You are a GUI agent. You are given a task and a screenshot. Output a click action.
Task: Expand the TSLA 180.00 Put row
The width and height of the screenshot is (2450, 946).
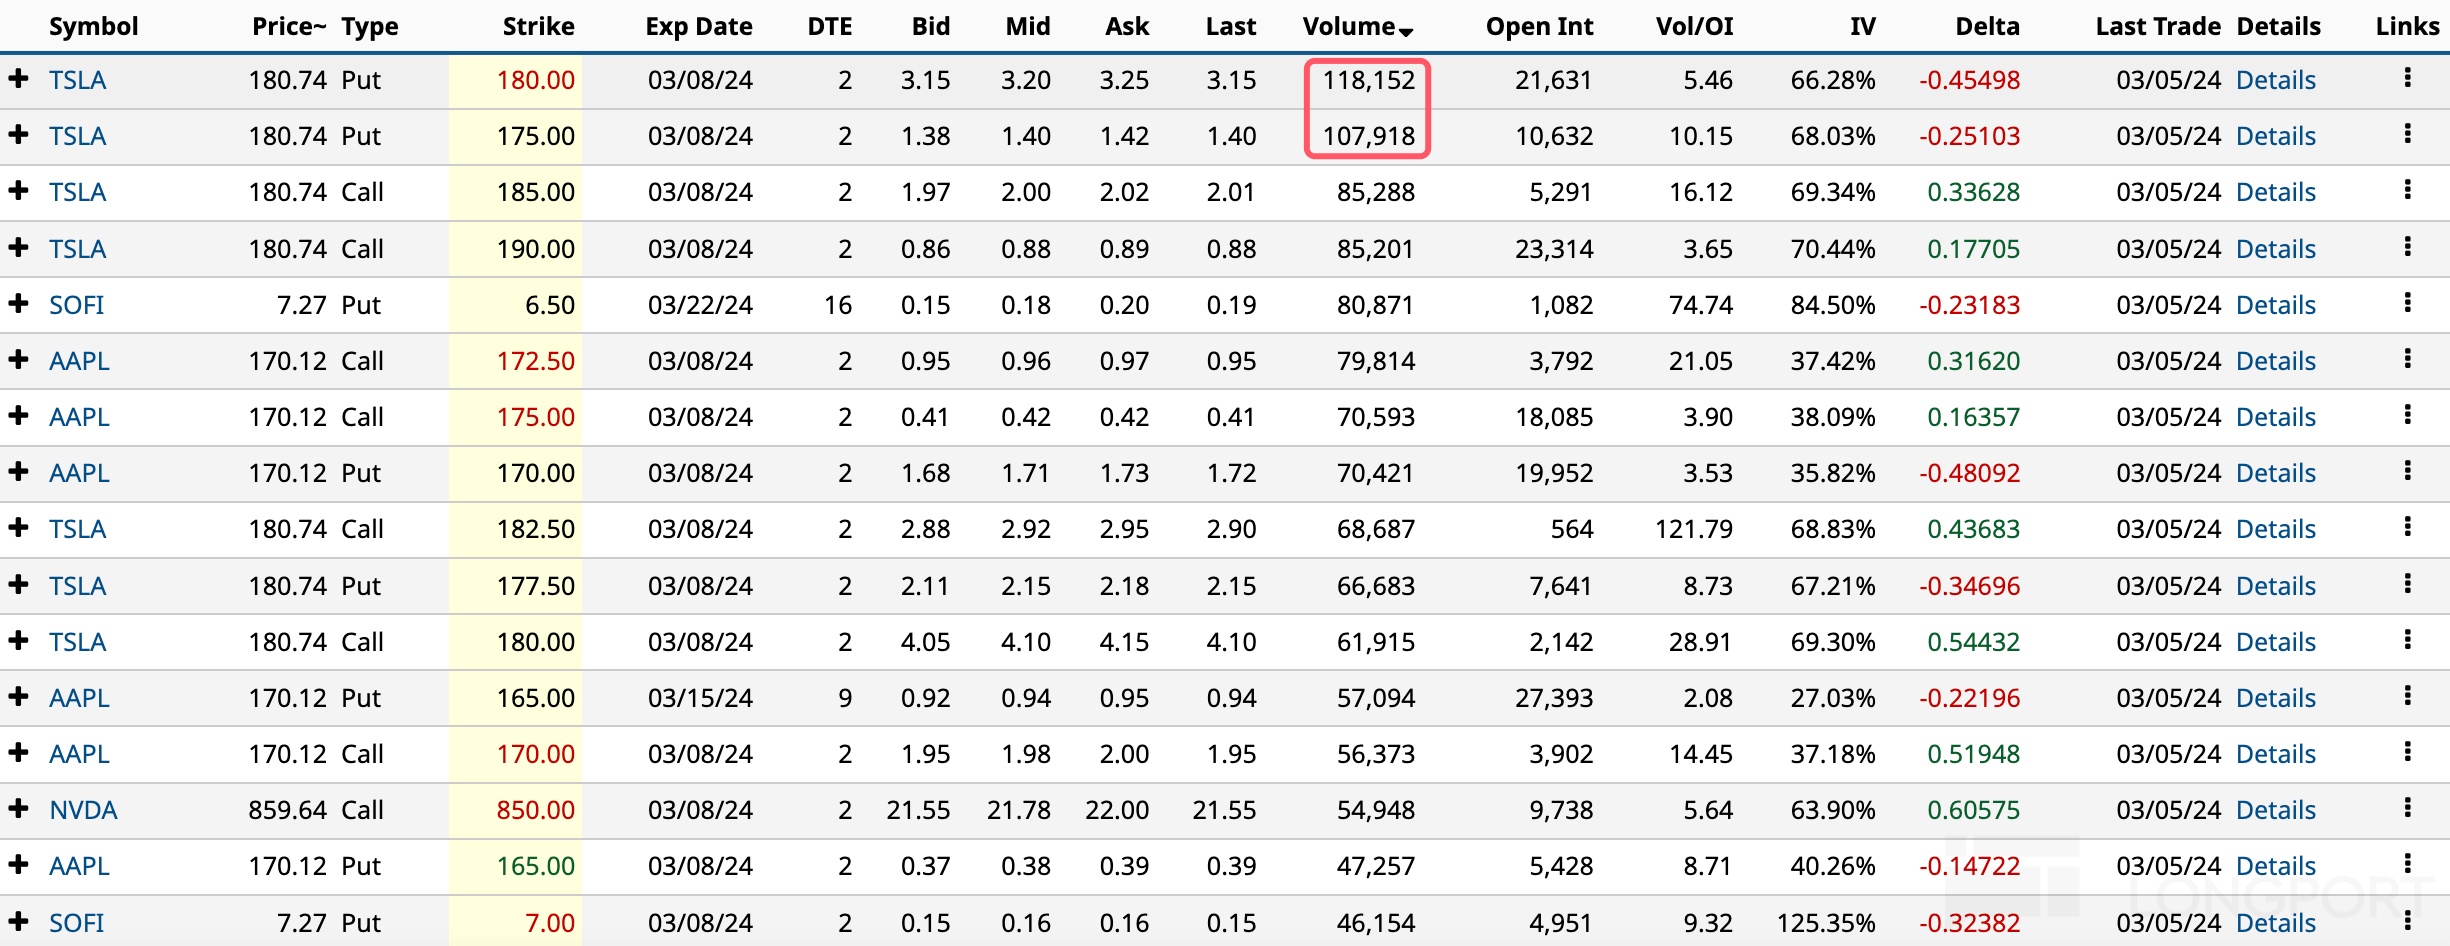pyautogui.click(x=18, y=78)
